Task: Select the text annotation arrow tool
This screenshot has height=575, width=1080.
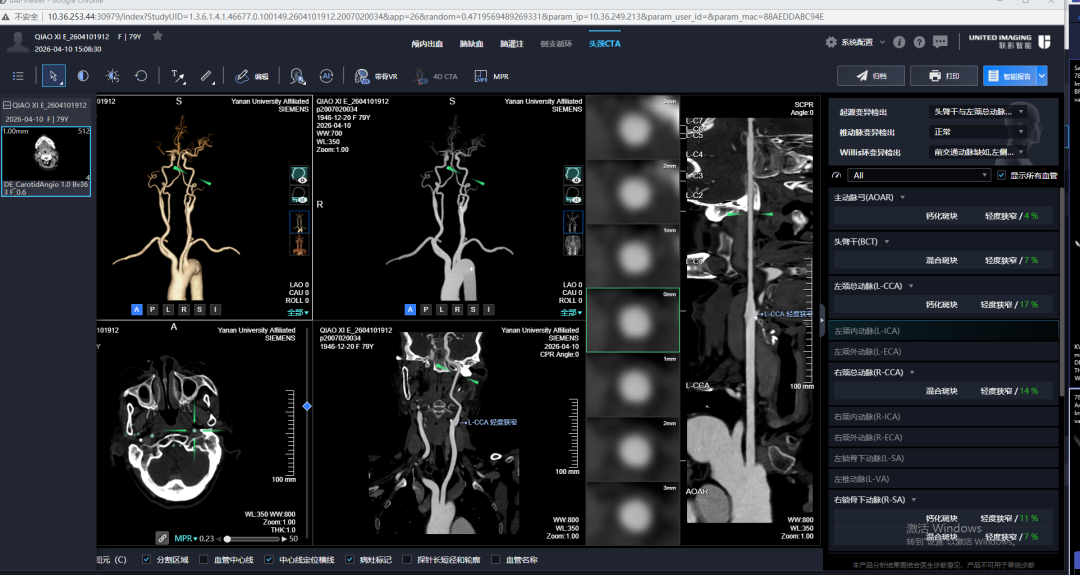Action: (x=178, y=76)
